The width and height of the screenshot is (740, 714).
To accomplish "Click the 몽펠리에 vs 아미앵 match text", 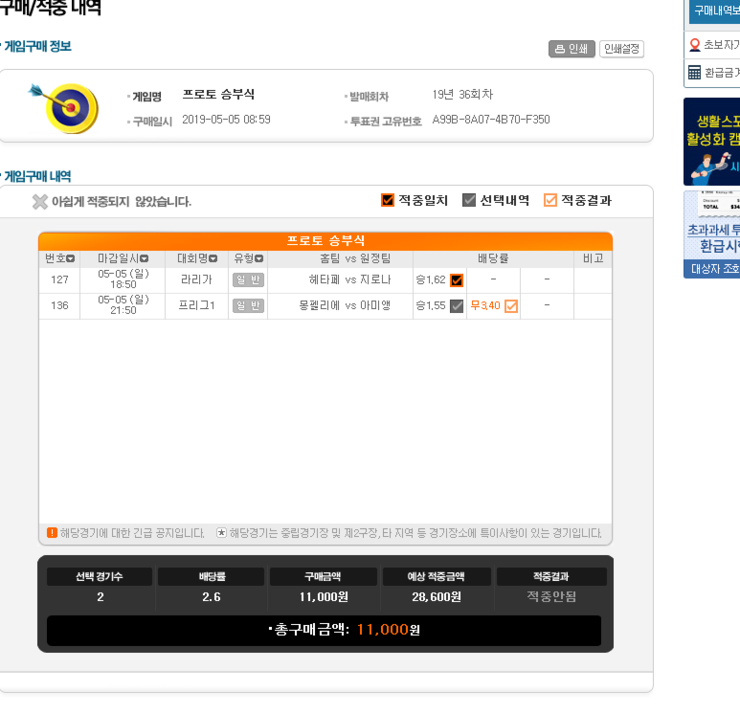I will [x=345, y=306].
